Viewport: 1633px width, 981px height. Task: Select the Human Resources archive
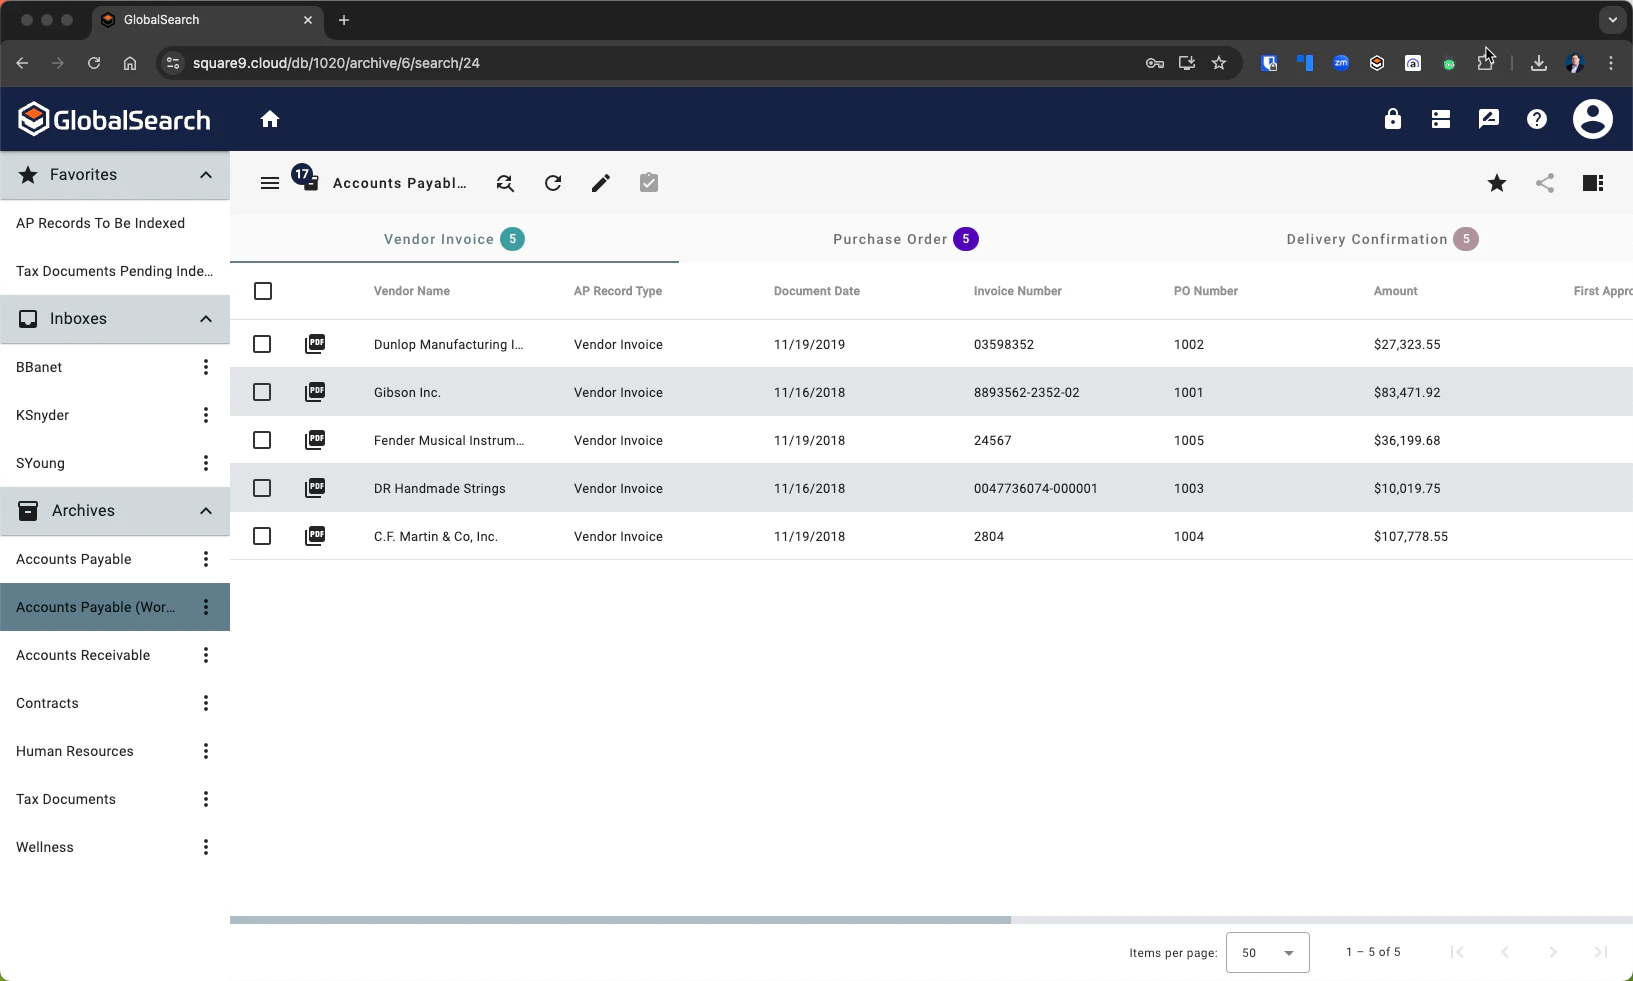pyautogui.click(x=75, y=751)
